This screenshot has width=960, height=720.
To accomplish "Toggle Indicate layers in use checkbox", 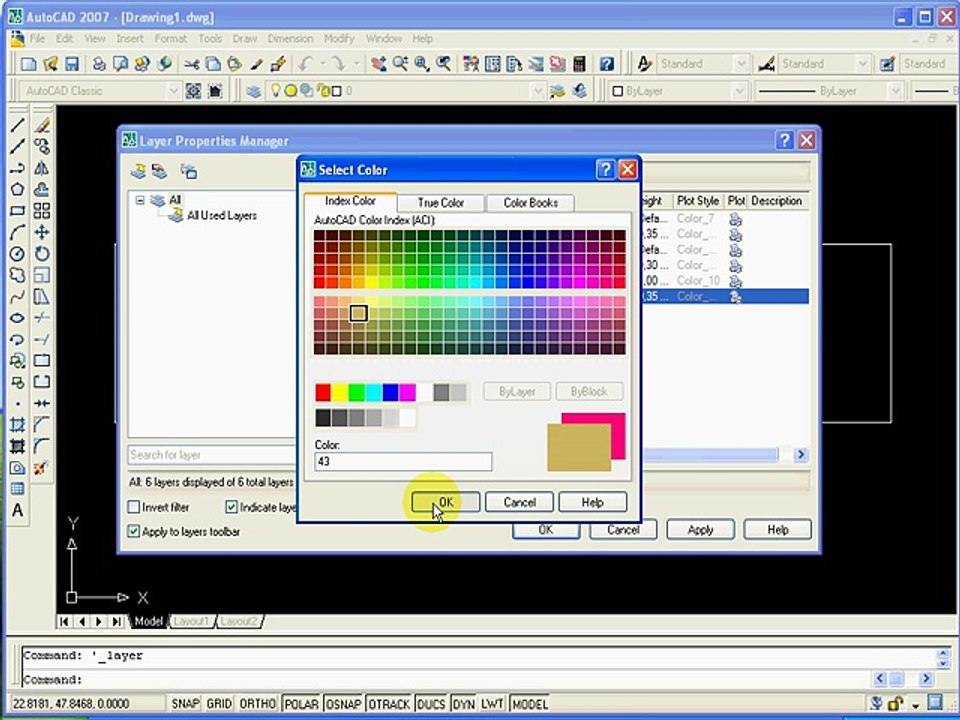I will [x=231, y=507].
